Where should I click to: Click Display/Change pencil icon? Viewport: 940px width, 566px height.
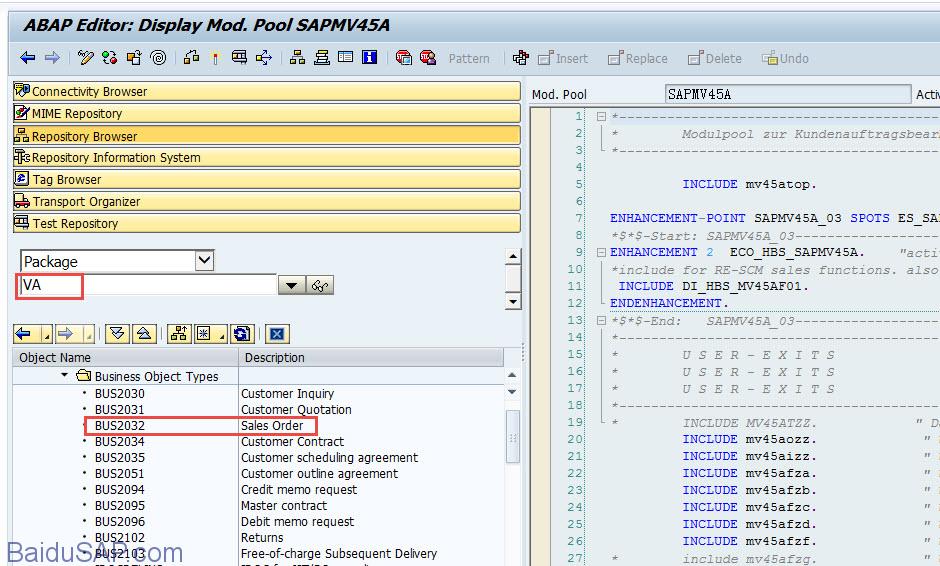click(x=85, y=58)
